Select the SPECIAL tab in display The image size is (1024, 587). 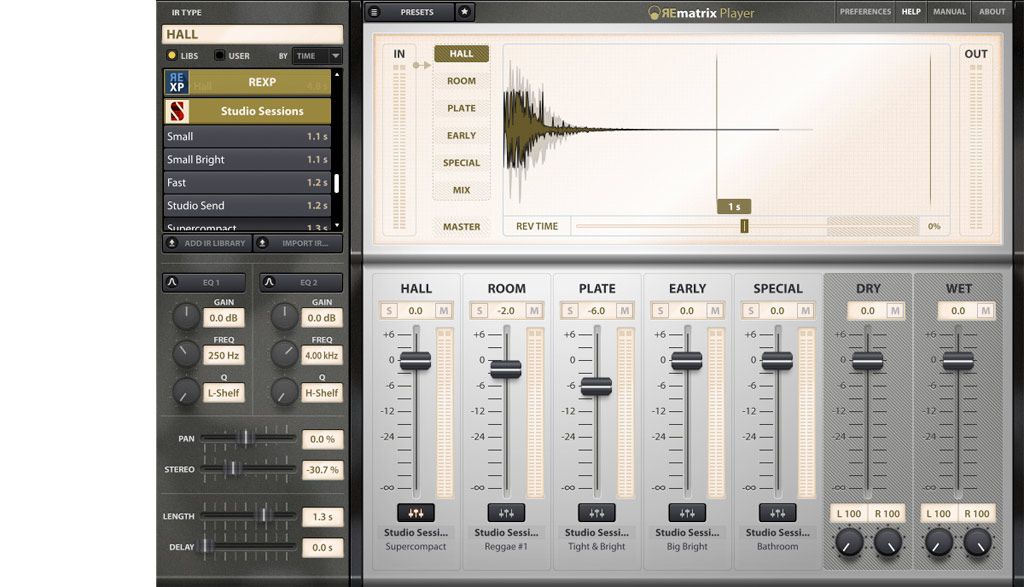(461, 163)
